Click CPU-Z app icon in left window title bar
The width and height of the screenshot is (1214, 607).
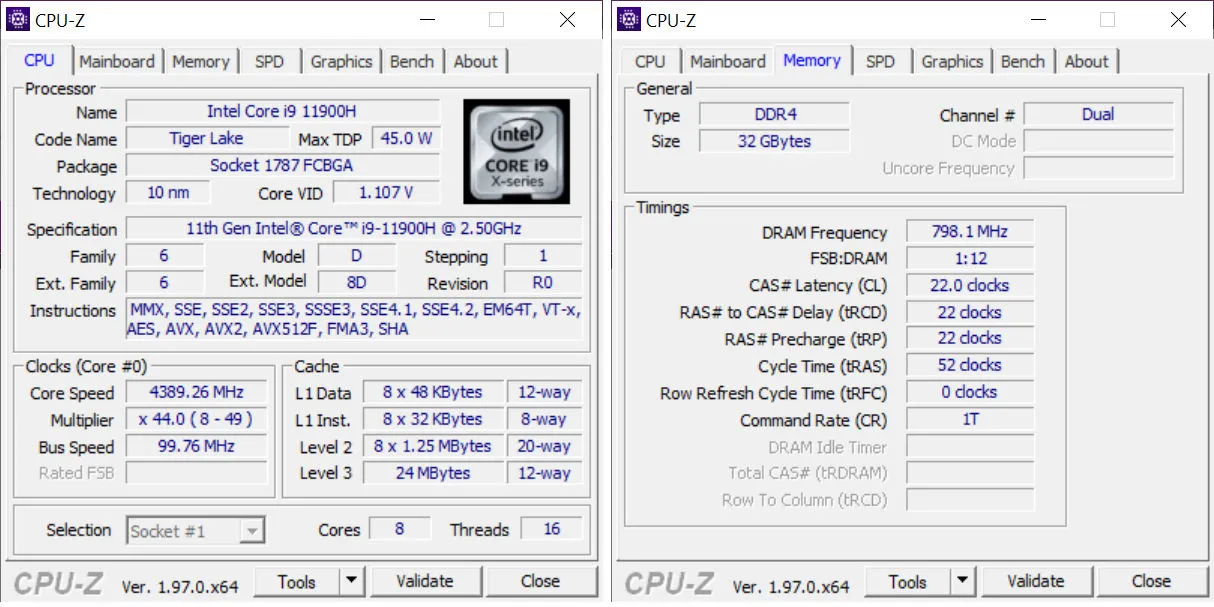(x=18, y=19)
